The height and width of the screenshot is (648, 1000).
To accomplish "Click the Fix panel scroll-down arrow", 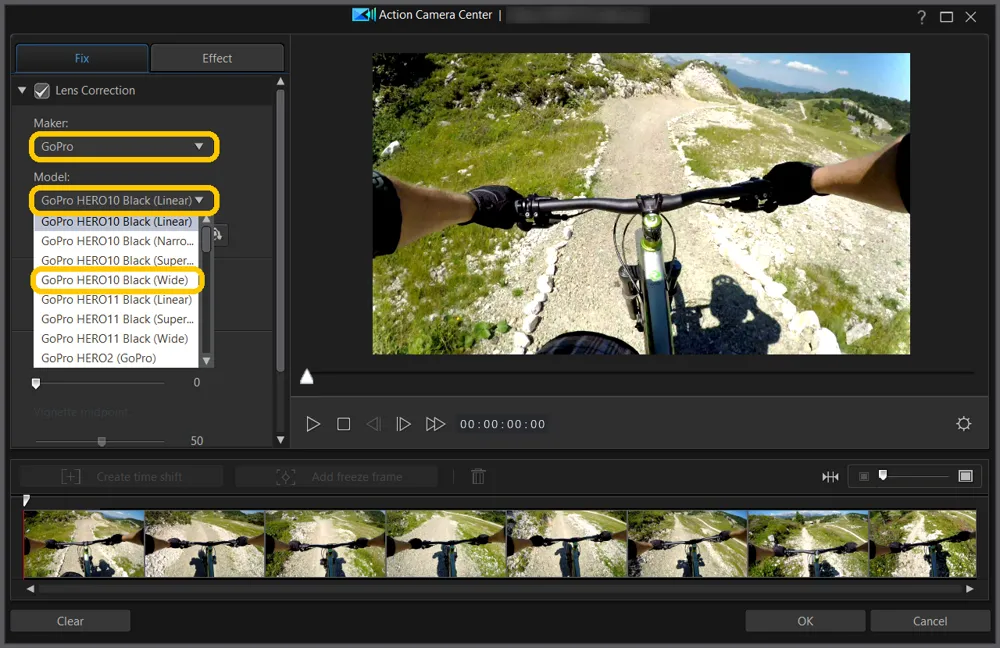I will pos(281,440).
